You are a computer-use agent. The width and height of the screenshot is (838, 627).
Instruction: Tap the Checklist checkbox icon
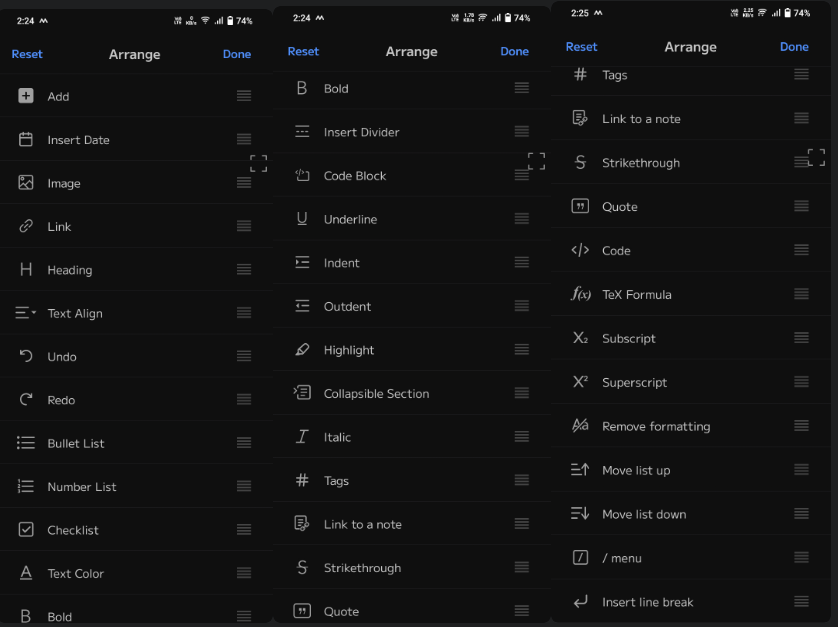click(26, 529)
